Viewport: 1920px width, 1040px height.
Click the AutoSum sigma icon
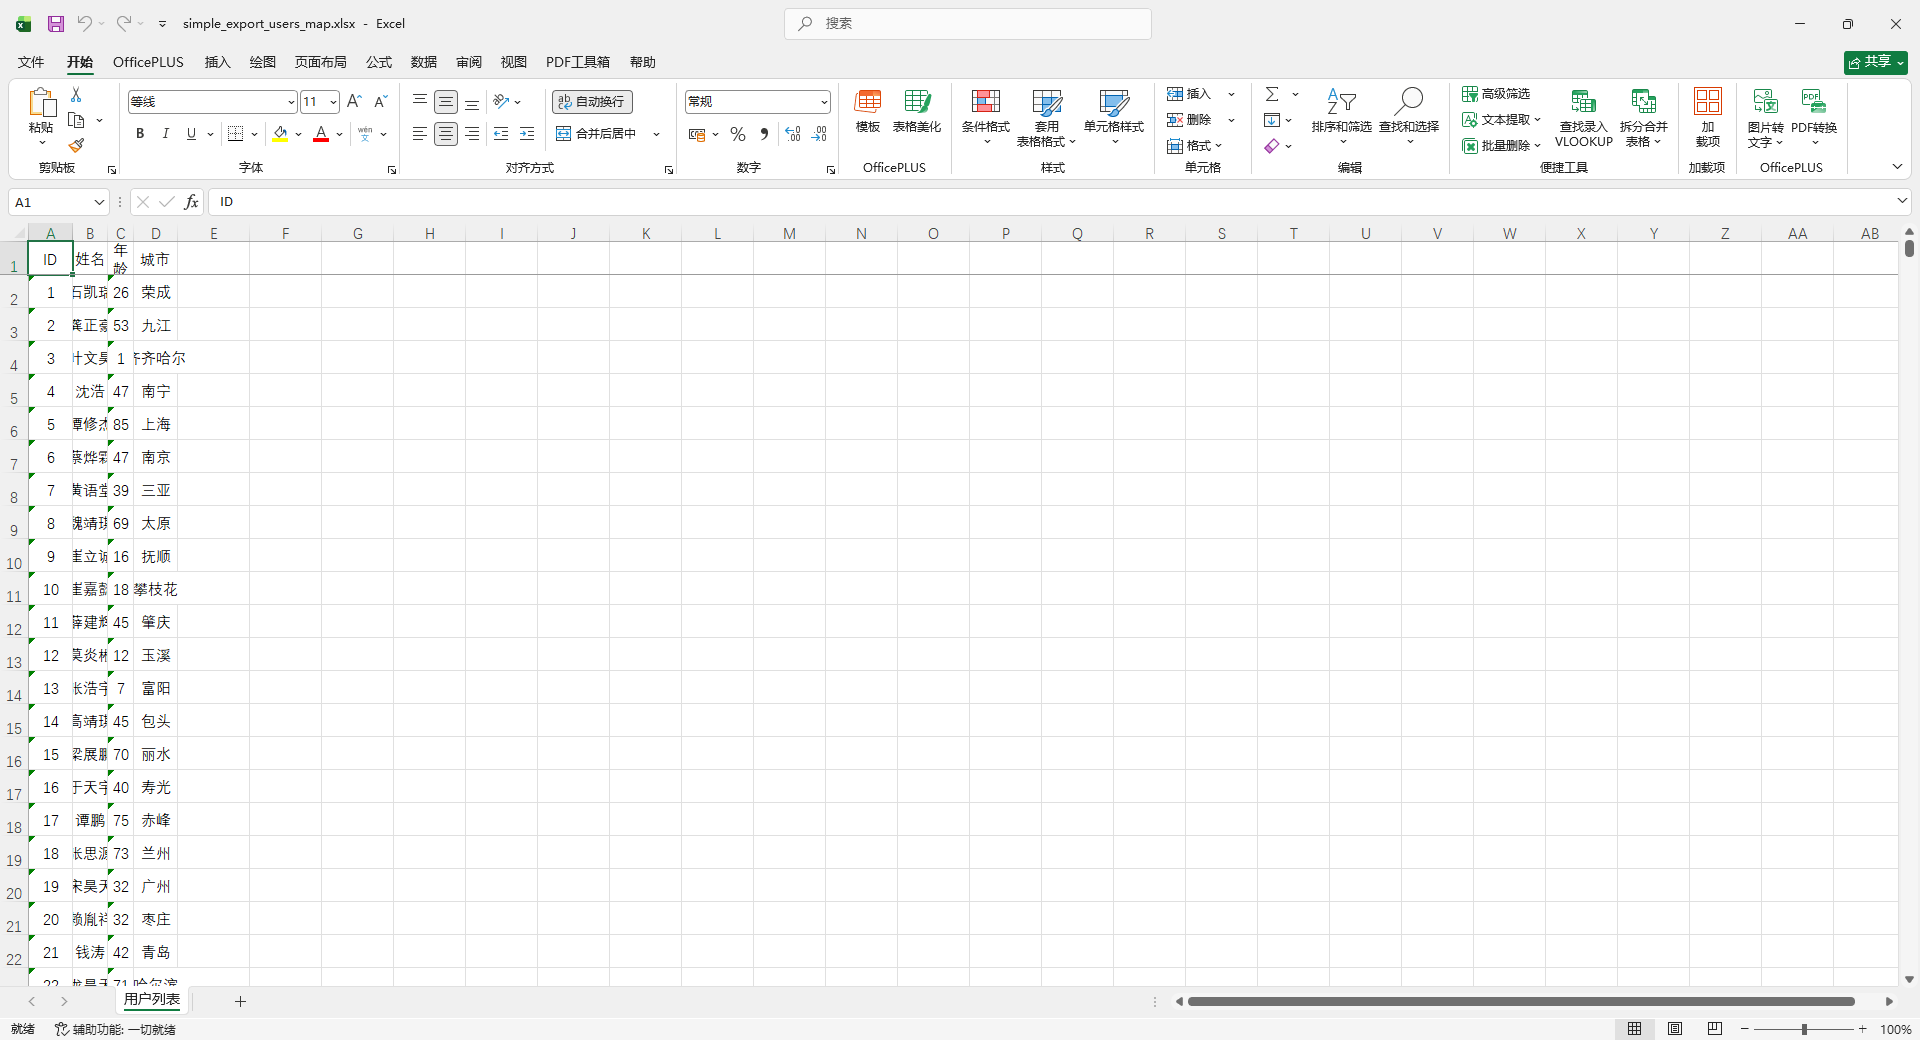click(1272, 94)
